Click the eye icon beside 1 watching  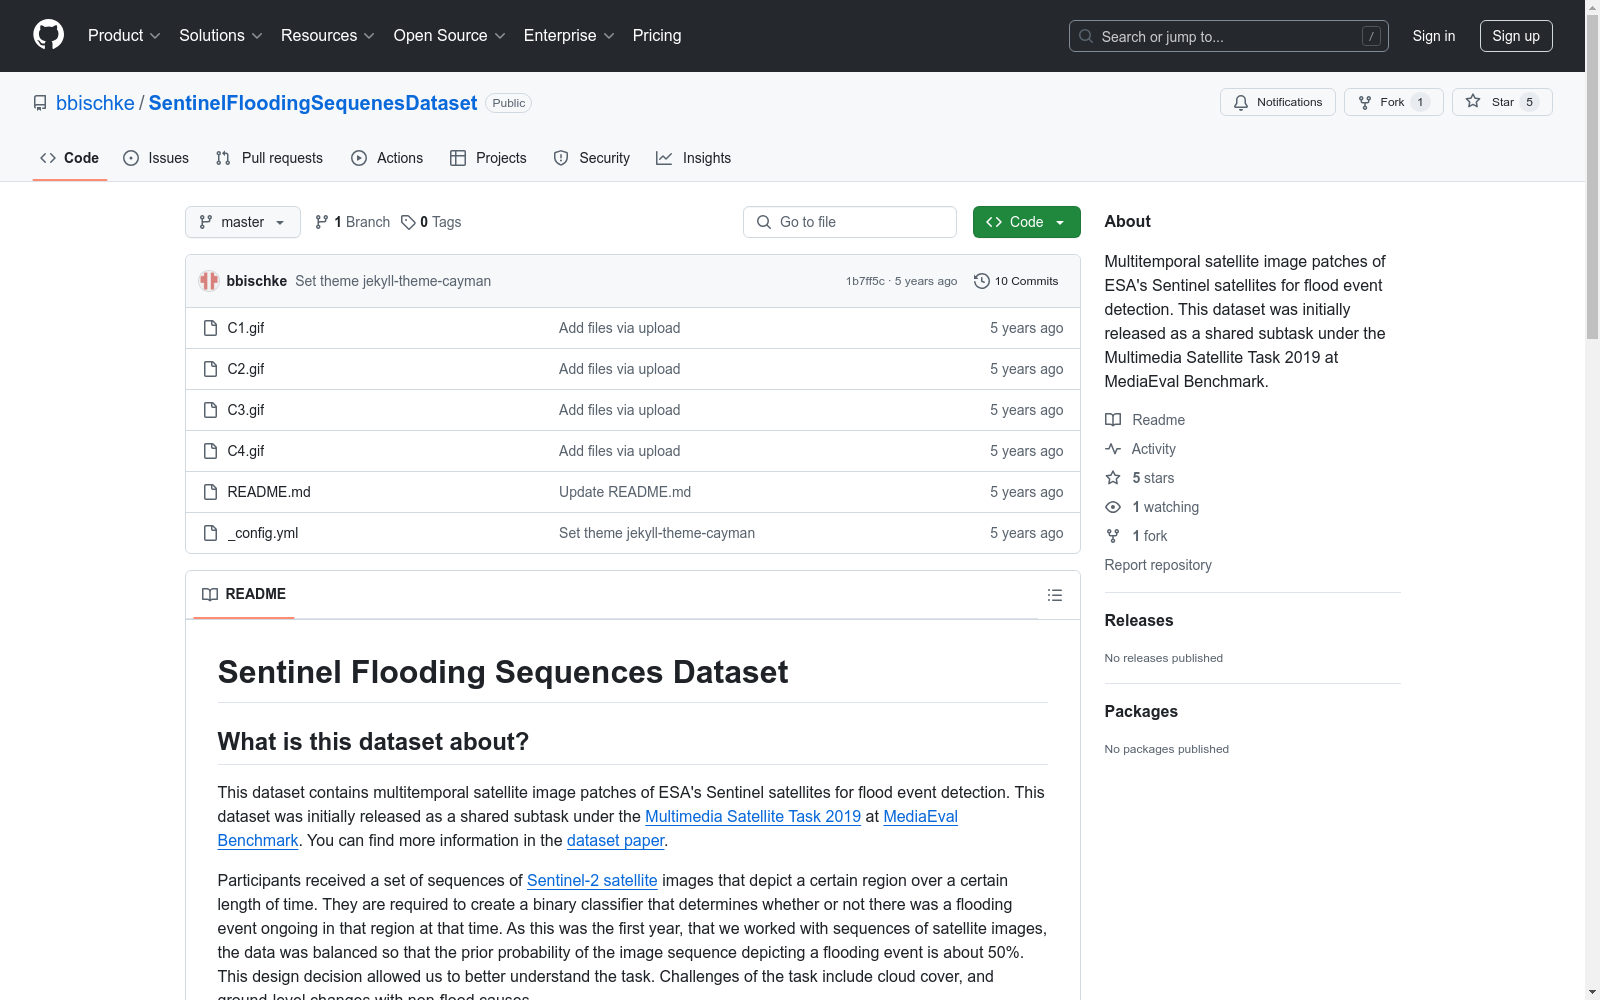(x=1113, y=507)
